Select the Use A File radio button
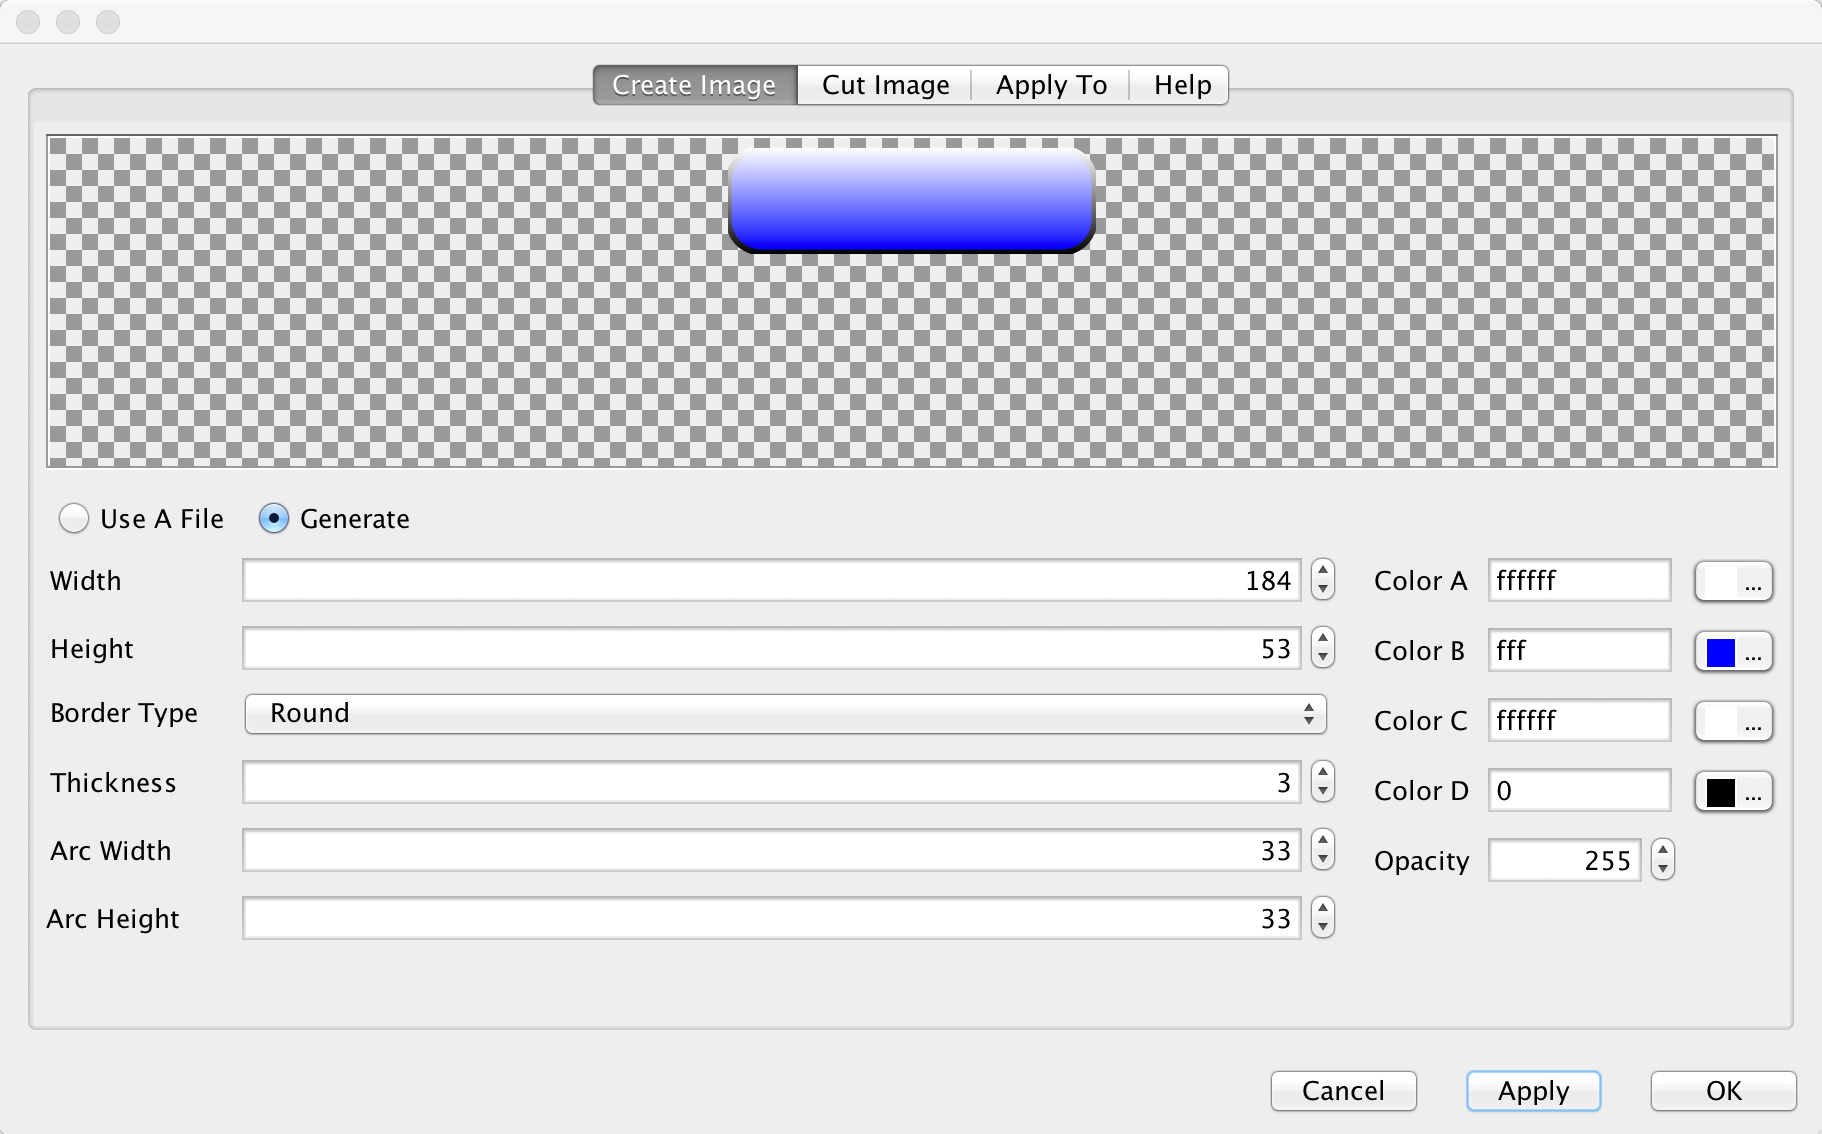Viewport: 1822px width, 1134px height. (74, 518)
